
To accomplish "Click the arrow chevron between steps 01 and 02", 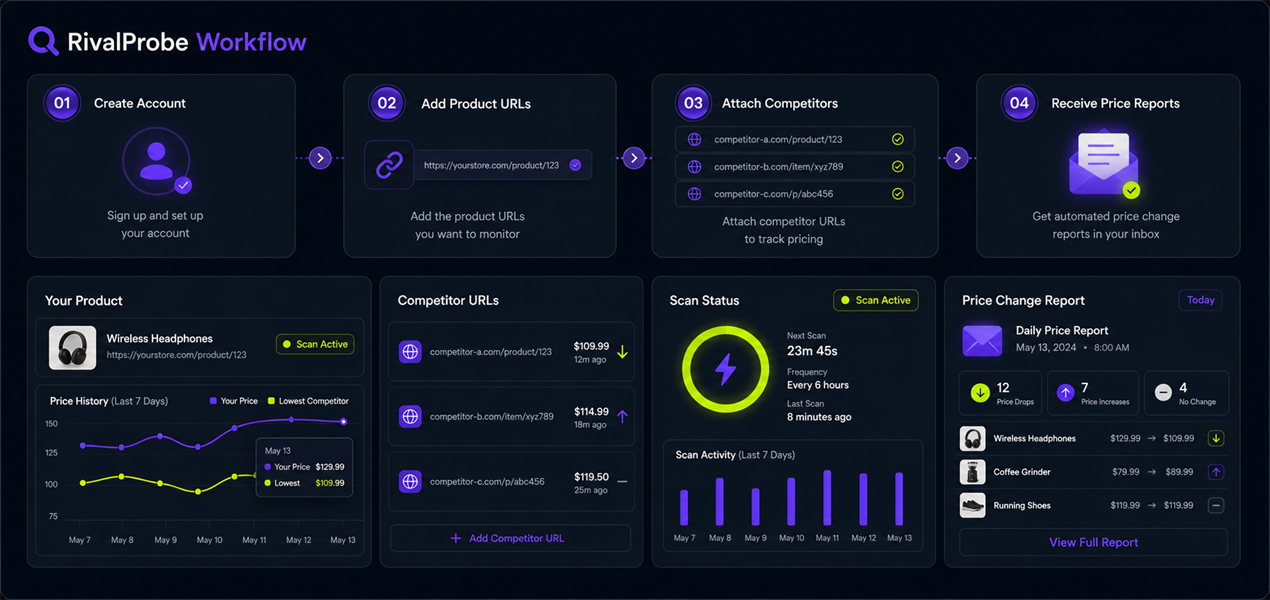I will (x=320, y=158).
